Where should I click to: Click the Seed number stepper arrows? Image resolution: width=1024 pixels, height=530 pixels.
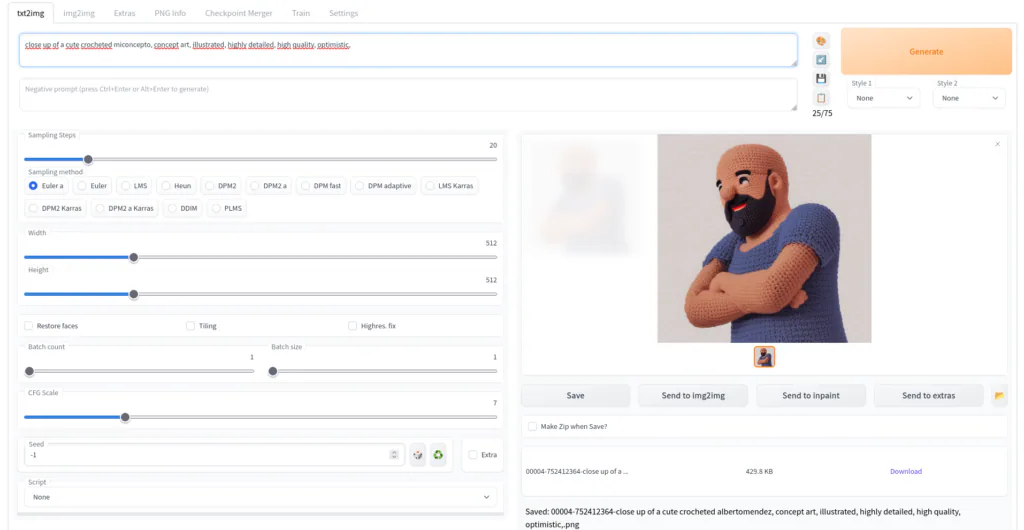pos(394,455)
